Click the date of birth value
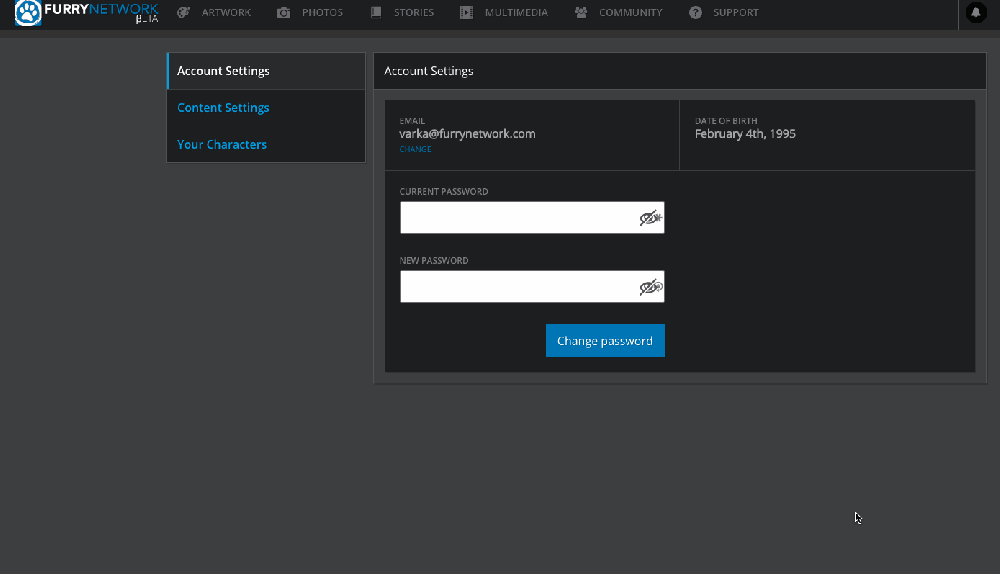The height and width of the screenshot is (574, 1000). (x=745, y=134)
